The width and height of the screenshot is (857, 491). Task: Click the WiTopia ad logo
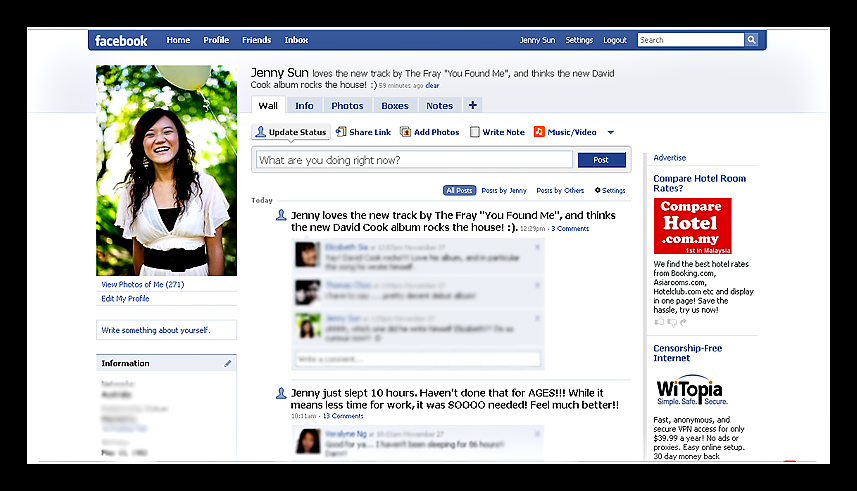coord(690,390)
